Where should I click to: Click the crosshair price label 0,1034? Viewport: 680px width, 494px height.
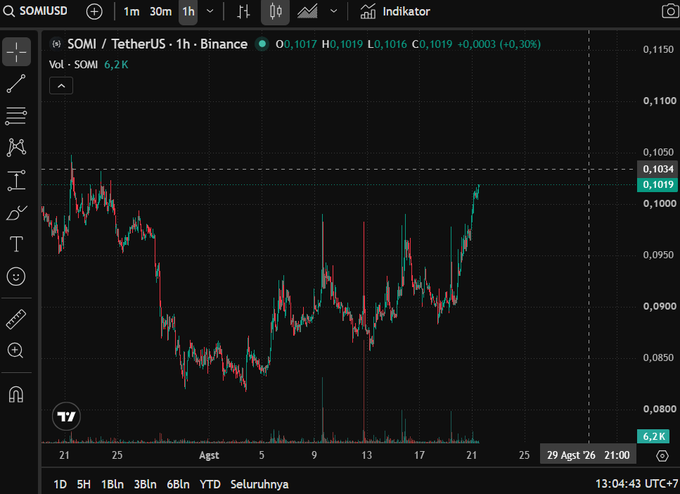coord(657,169)
